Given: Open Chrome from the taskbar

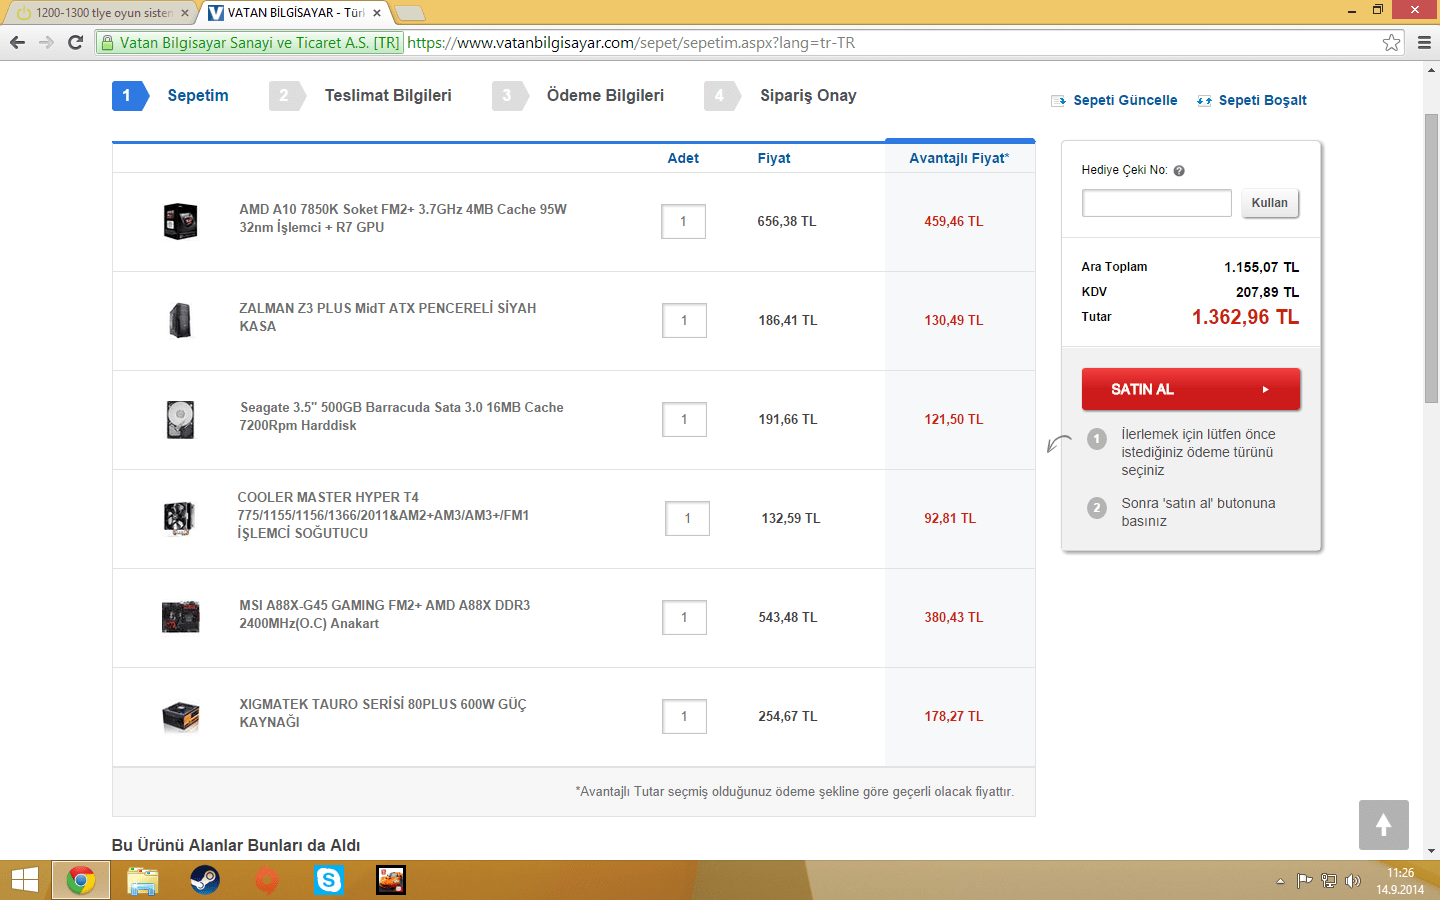Looking at the screenshot, I should pyautogui.click(x=81, y=880).
